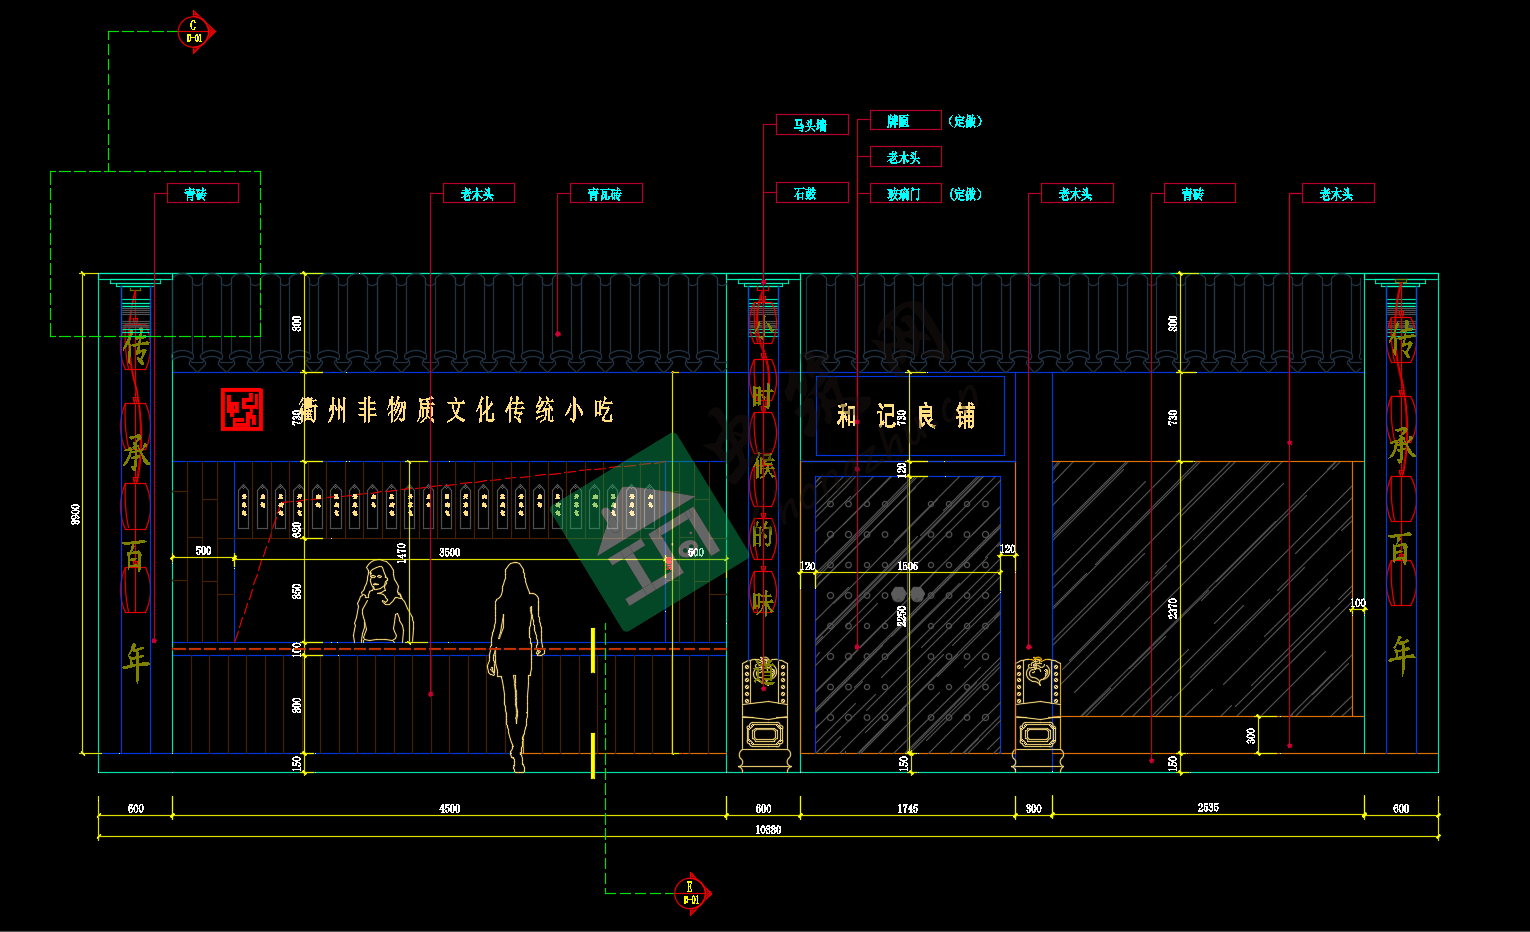Click the 玻璃门 annotation label

(905, 194)
